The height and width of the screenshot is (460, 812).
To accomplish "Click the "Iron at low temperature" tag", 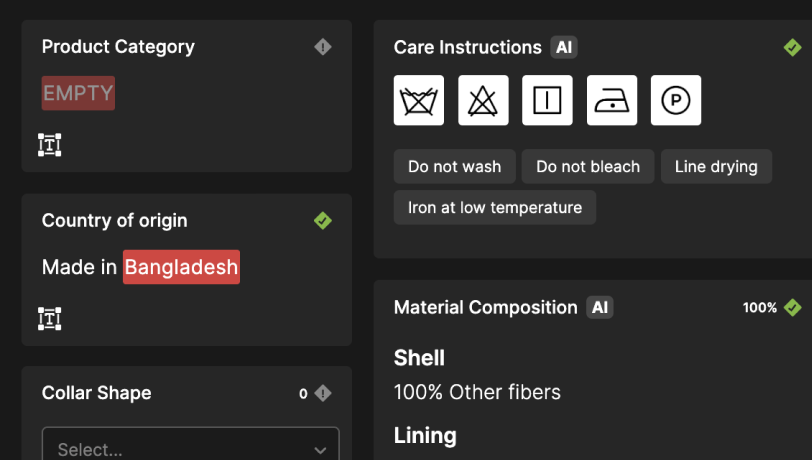I will click(x=495, y=208).
